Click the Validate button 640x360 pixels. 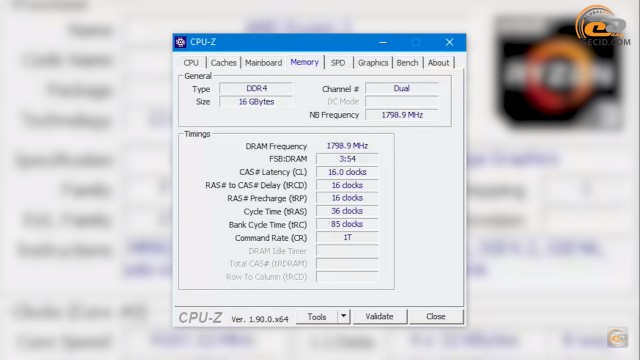click(379, 316)
